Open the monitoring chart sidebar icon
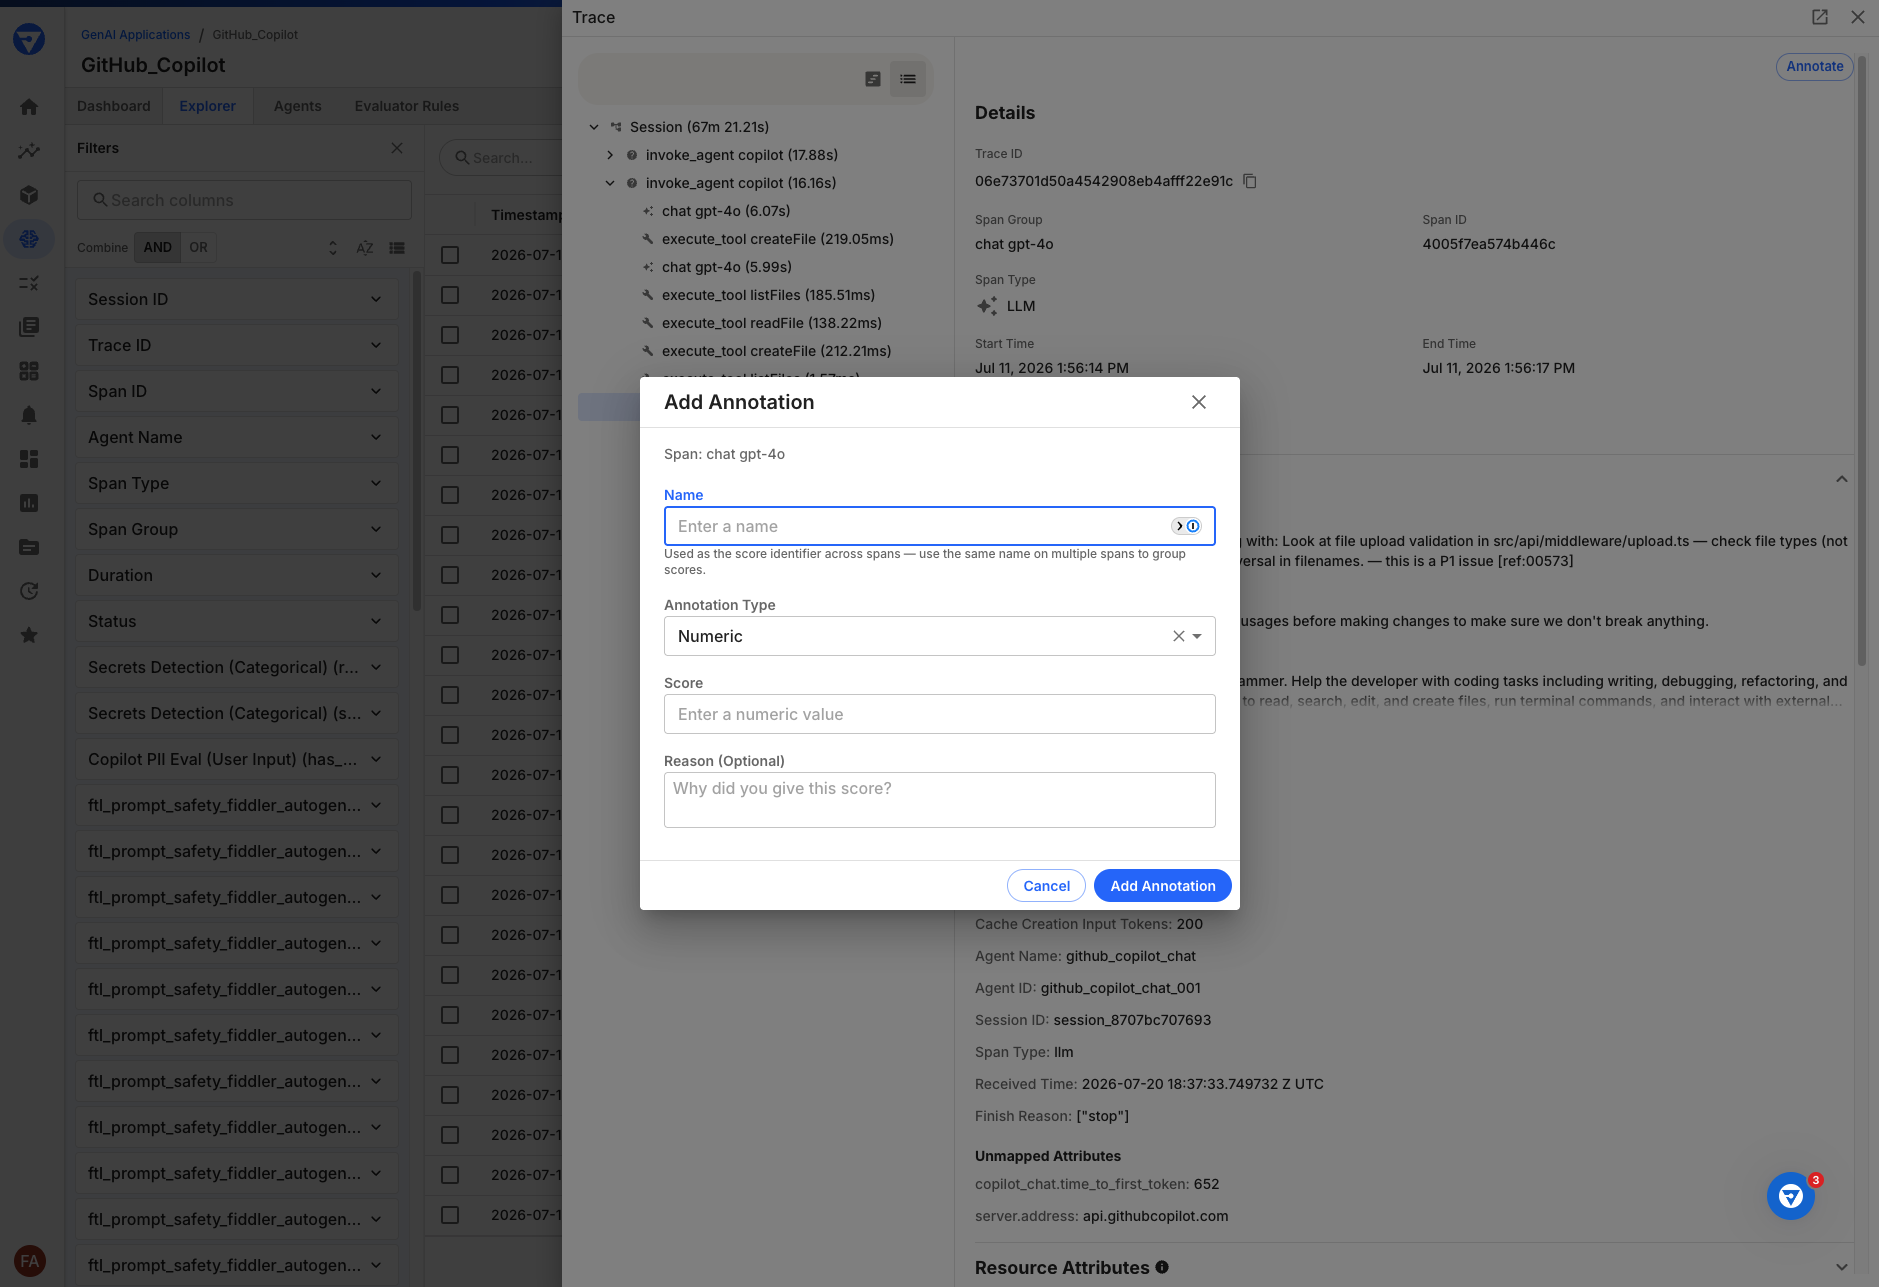 [29, 151]
